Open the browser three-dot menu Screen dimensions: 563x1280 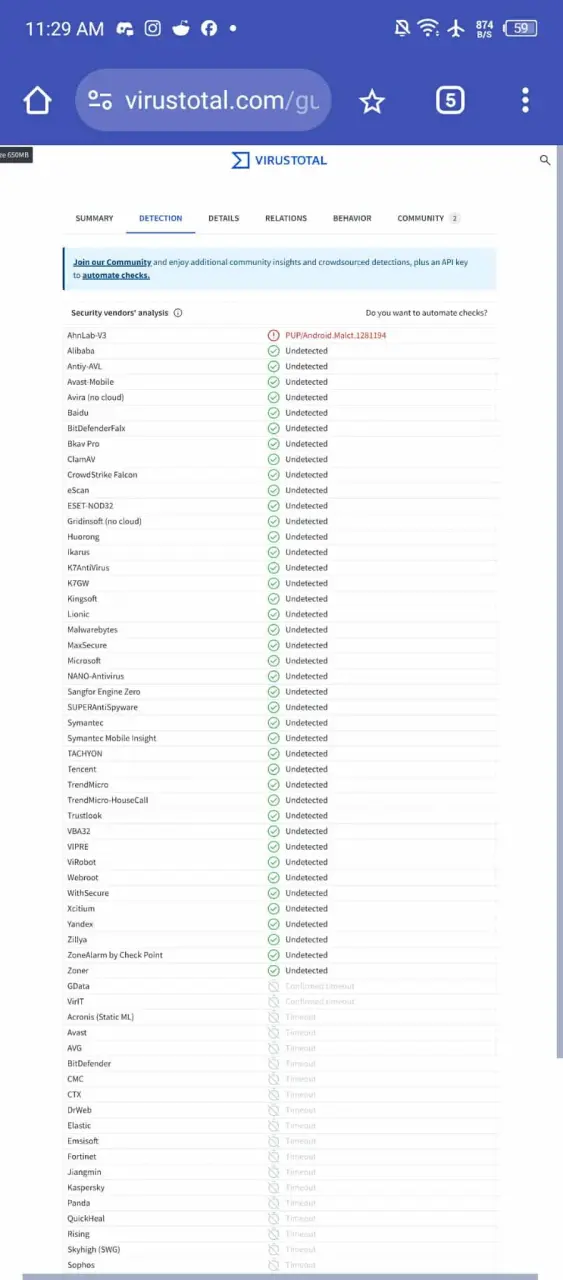[525, 100]
